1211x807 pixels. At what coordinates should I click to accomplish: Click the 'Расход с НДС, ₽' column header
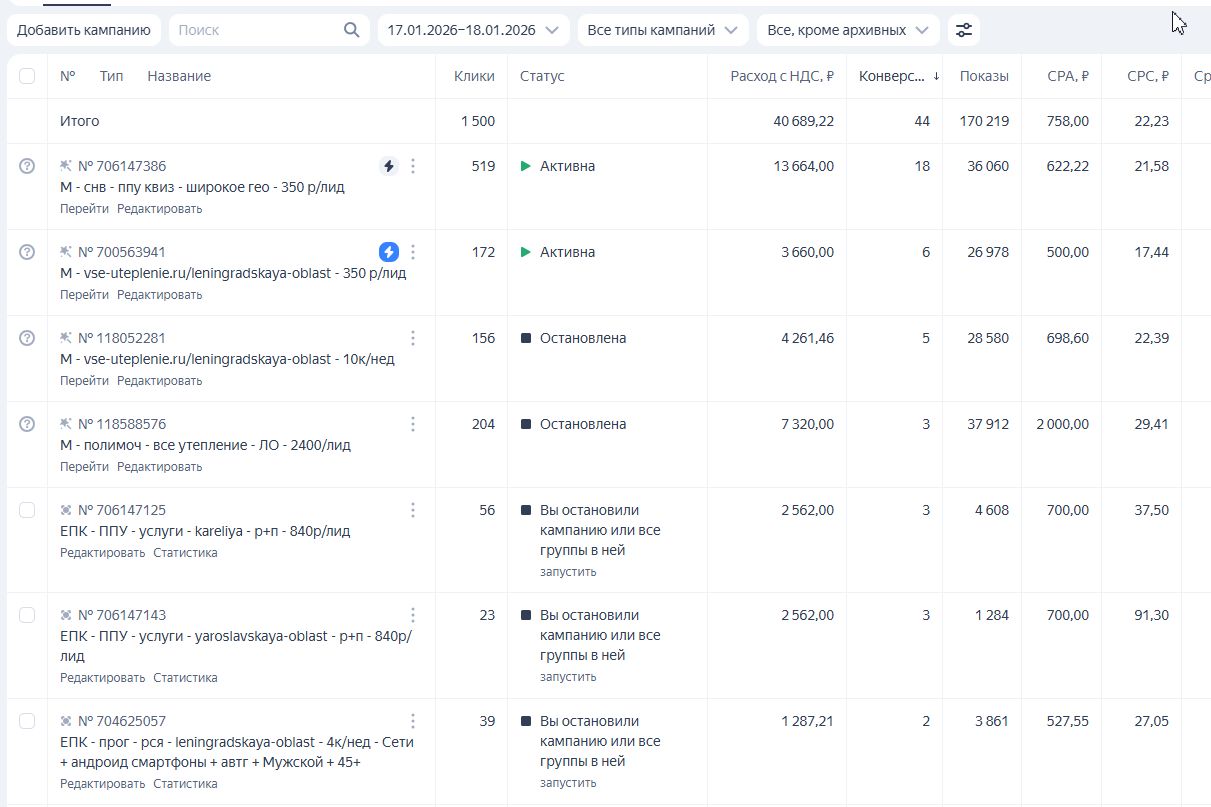click(x=782, y=76)
